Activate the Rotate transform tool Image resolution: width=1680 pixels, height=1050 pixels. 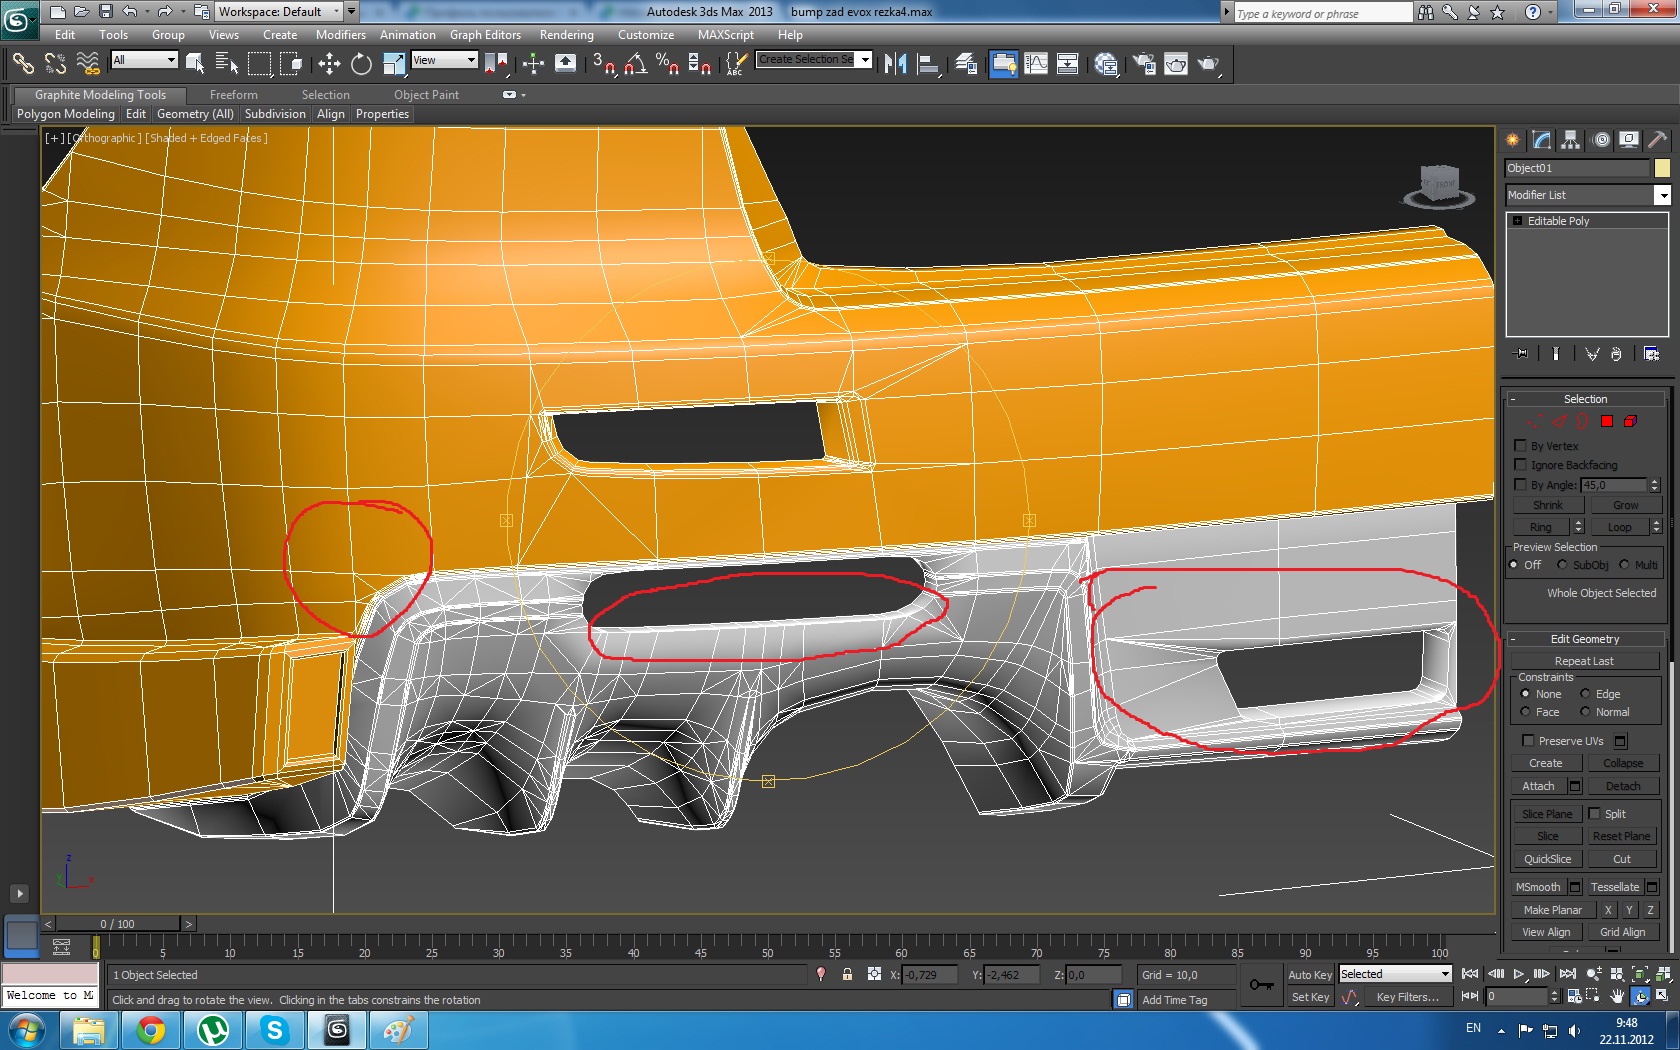[361, 64]
